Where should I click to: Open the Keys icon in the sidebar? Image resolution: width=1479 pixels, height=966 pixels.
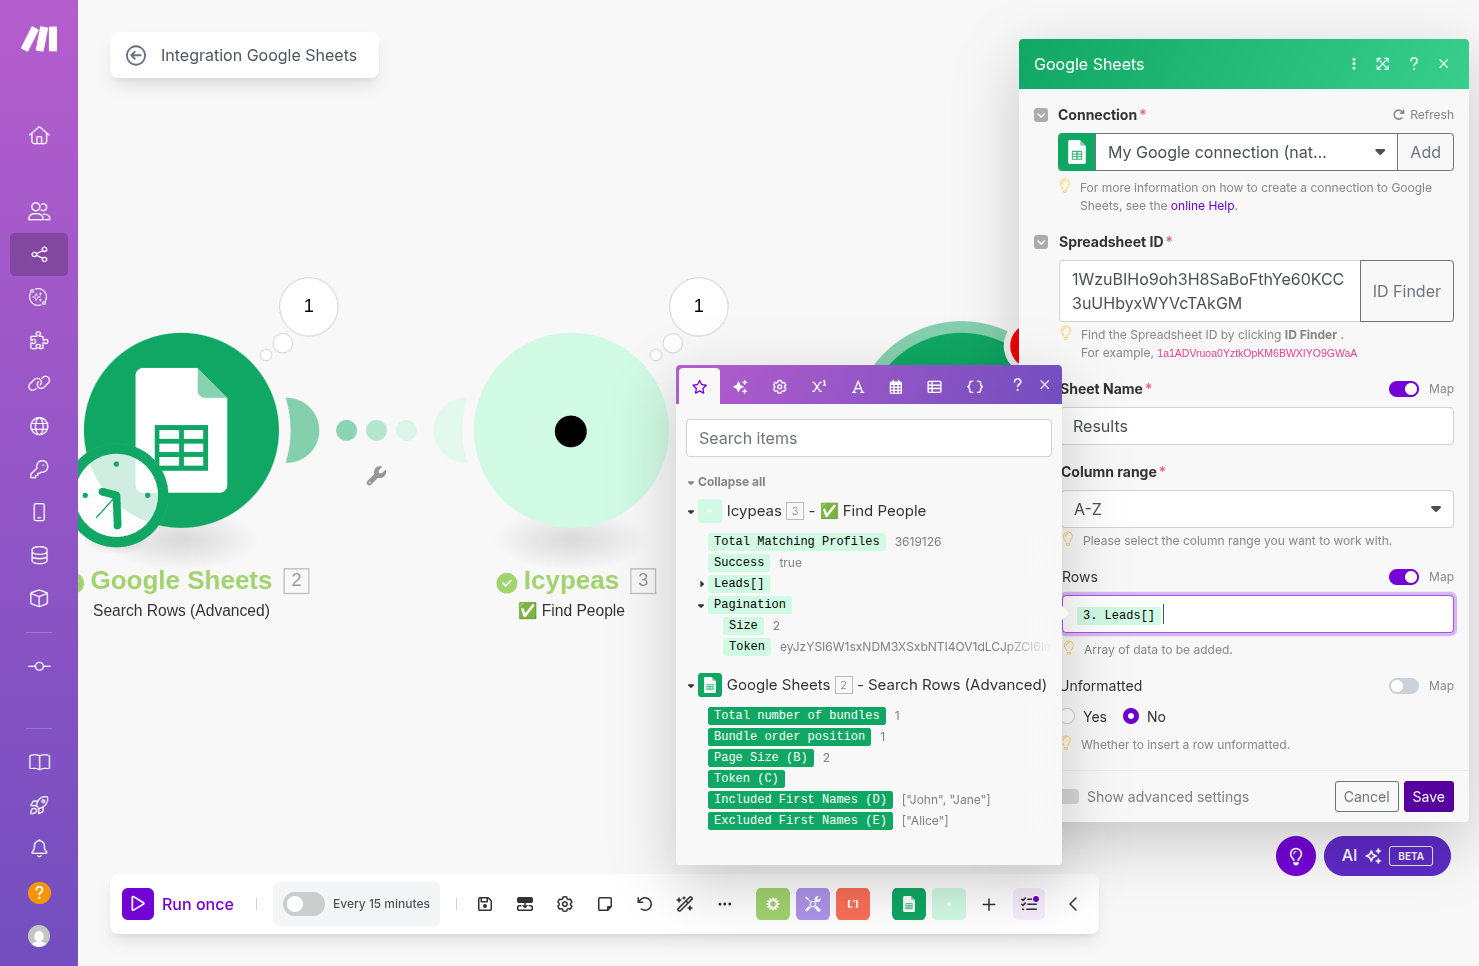(39, 469)
